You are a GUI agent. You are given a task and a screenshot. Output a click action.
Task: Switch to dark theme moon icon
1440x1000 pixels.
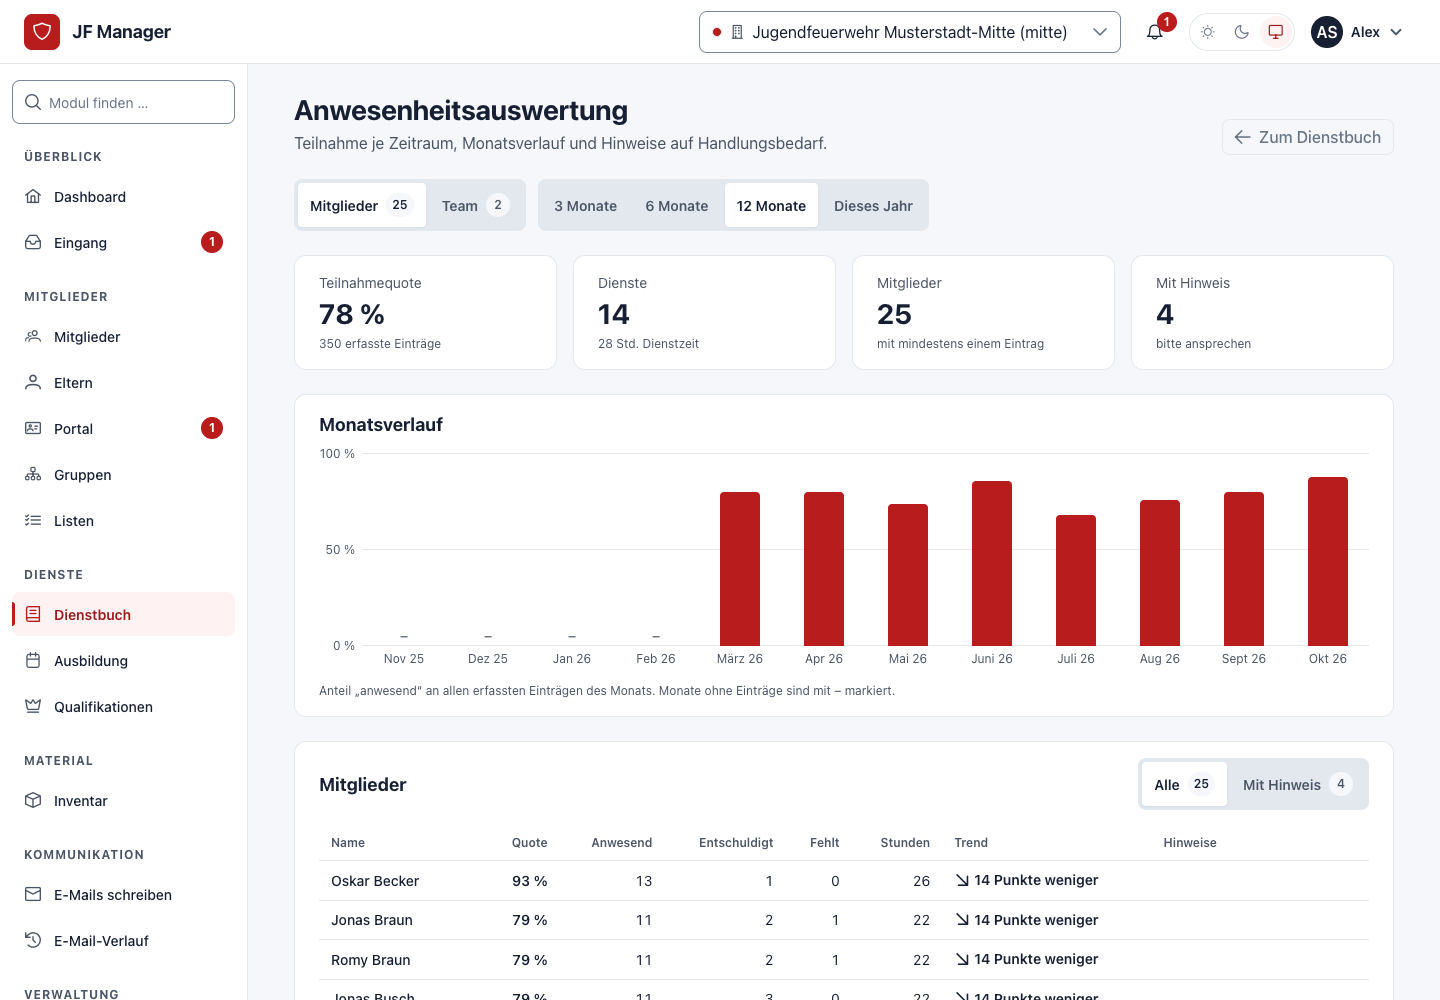[1242, 32]
